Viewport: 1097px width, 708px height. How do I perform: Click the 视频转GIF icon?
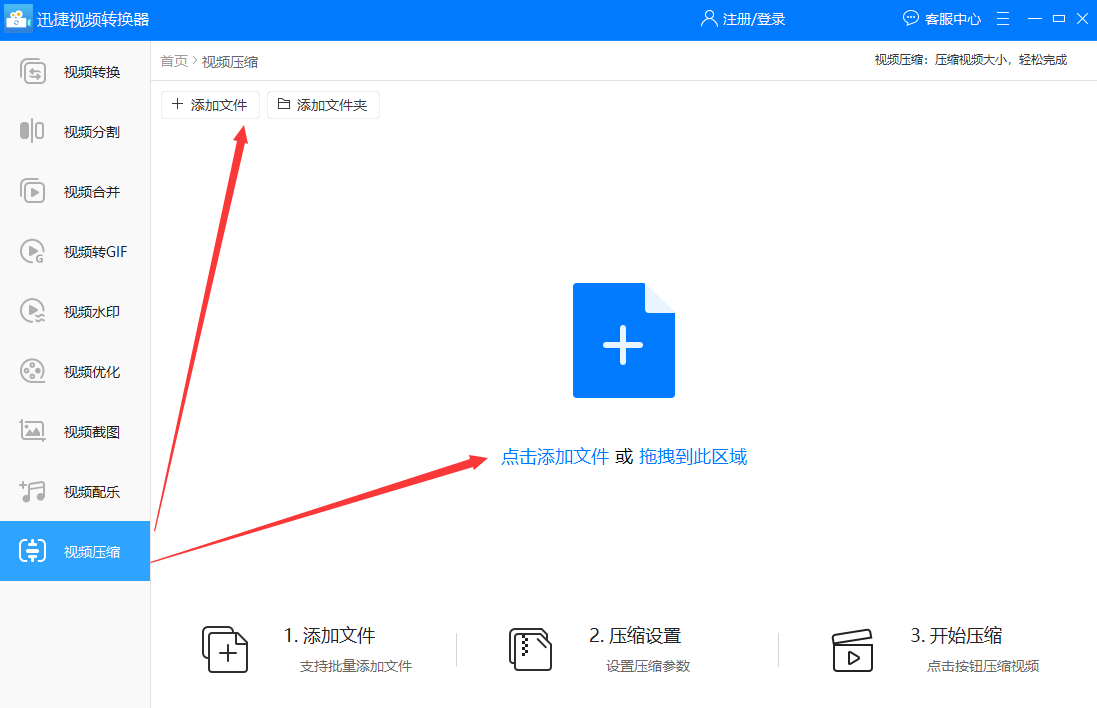33,251
